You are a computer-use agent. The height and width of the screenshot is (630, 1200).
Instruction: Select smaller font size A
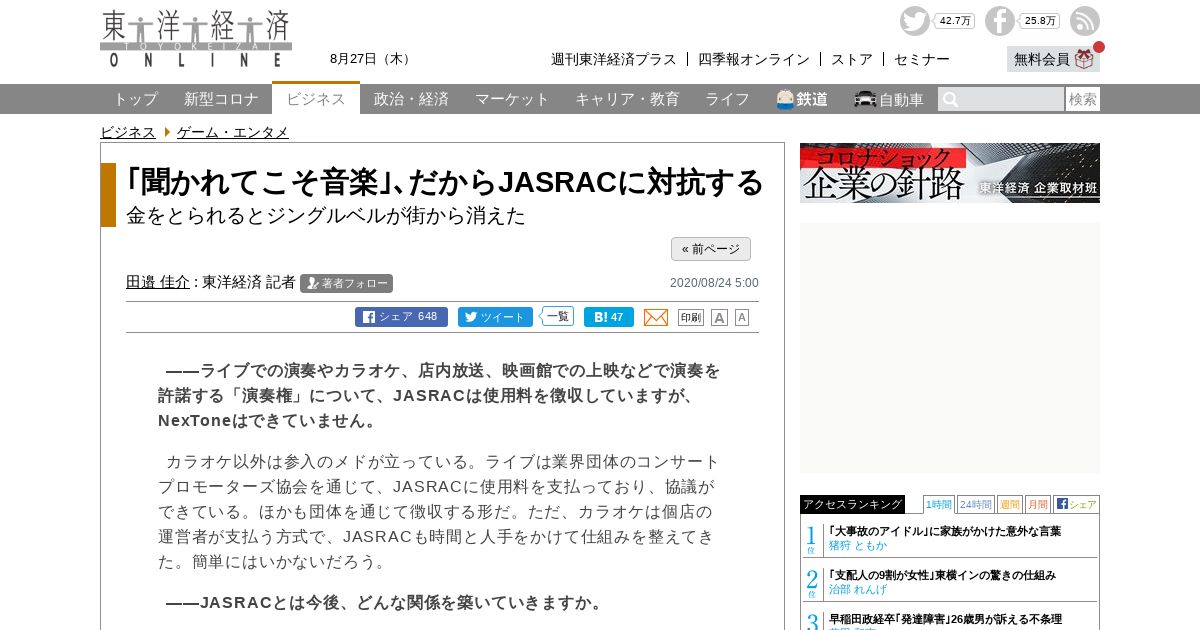click(x=742, y=317)
